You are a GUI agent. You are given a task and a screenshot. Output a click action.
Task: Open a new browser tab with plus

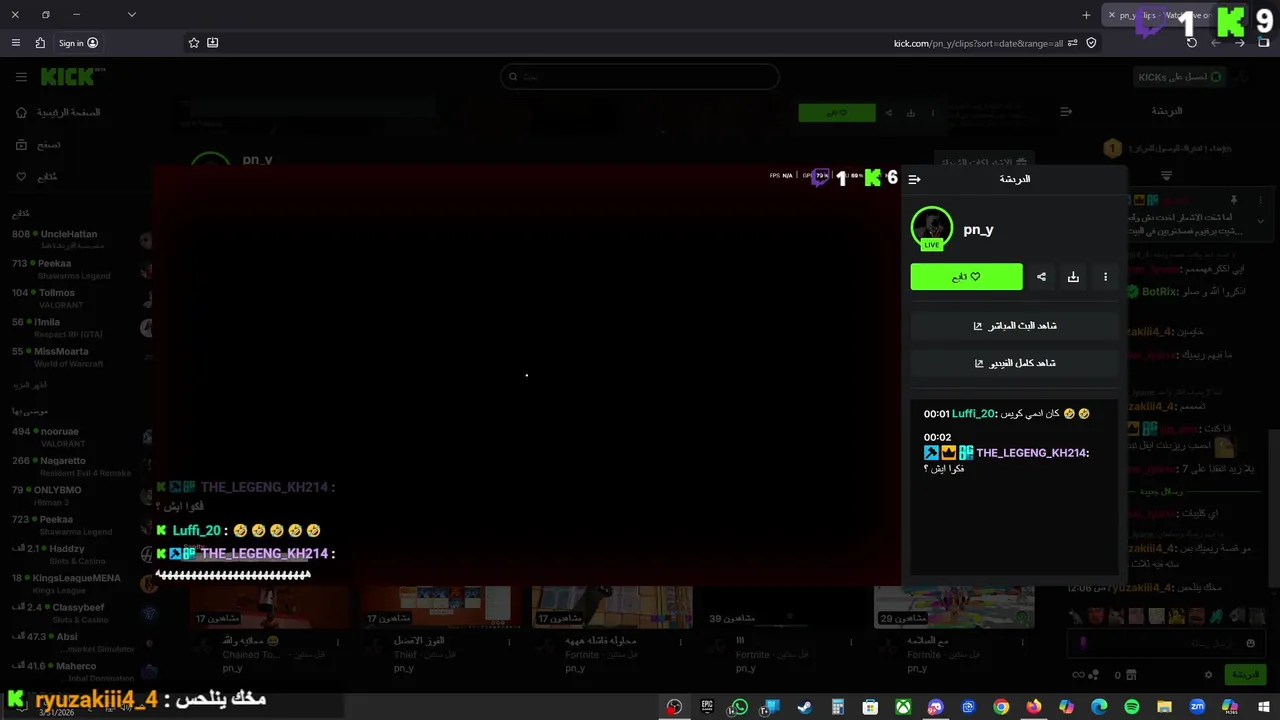(1086, 15)
